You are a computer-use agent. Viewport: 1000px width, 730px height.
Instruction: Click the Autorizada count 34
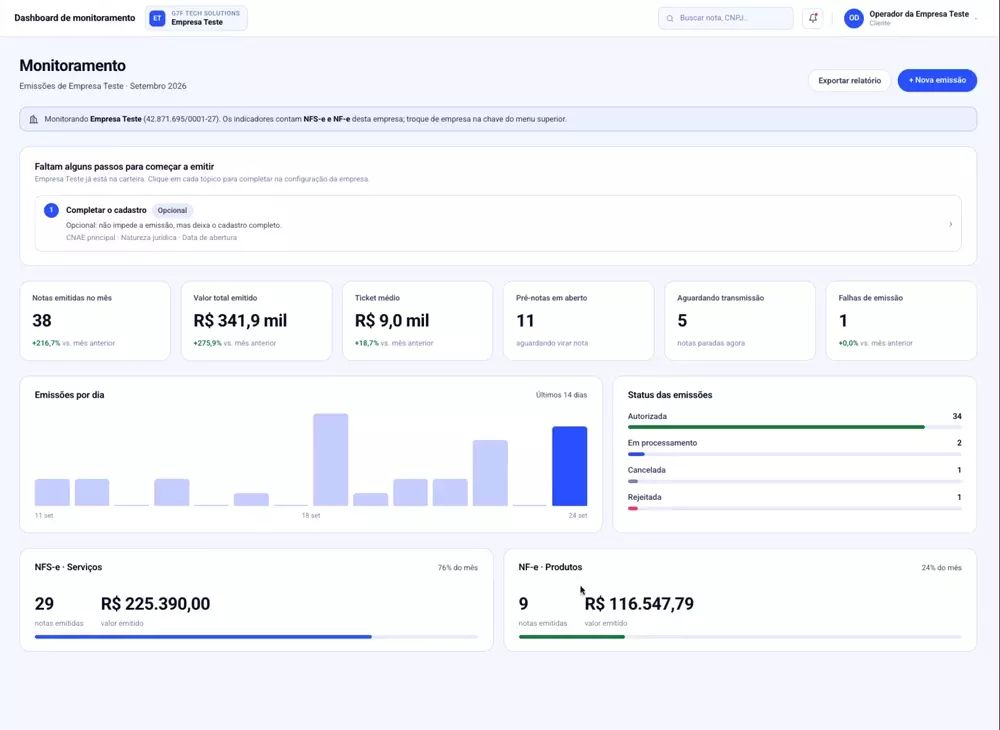coord(957,416)
